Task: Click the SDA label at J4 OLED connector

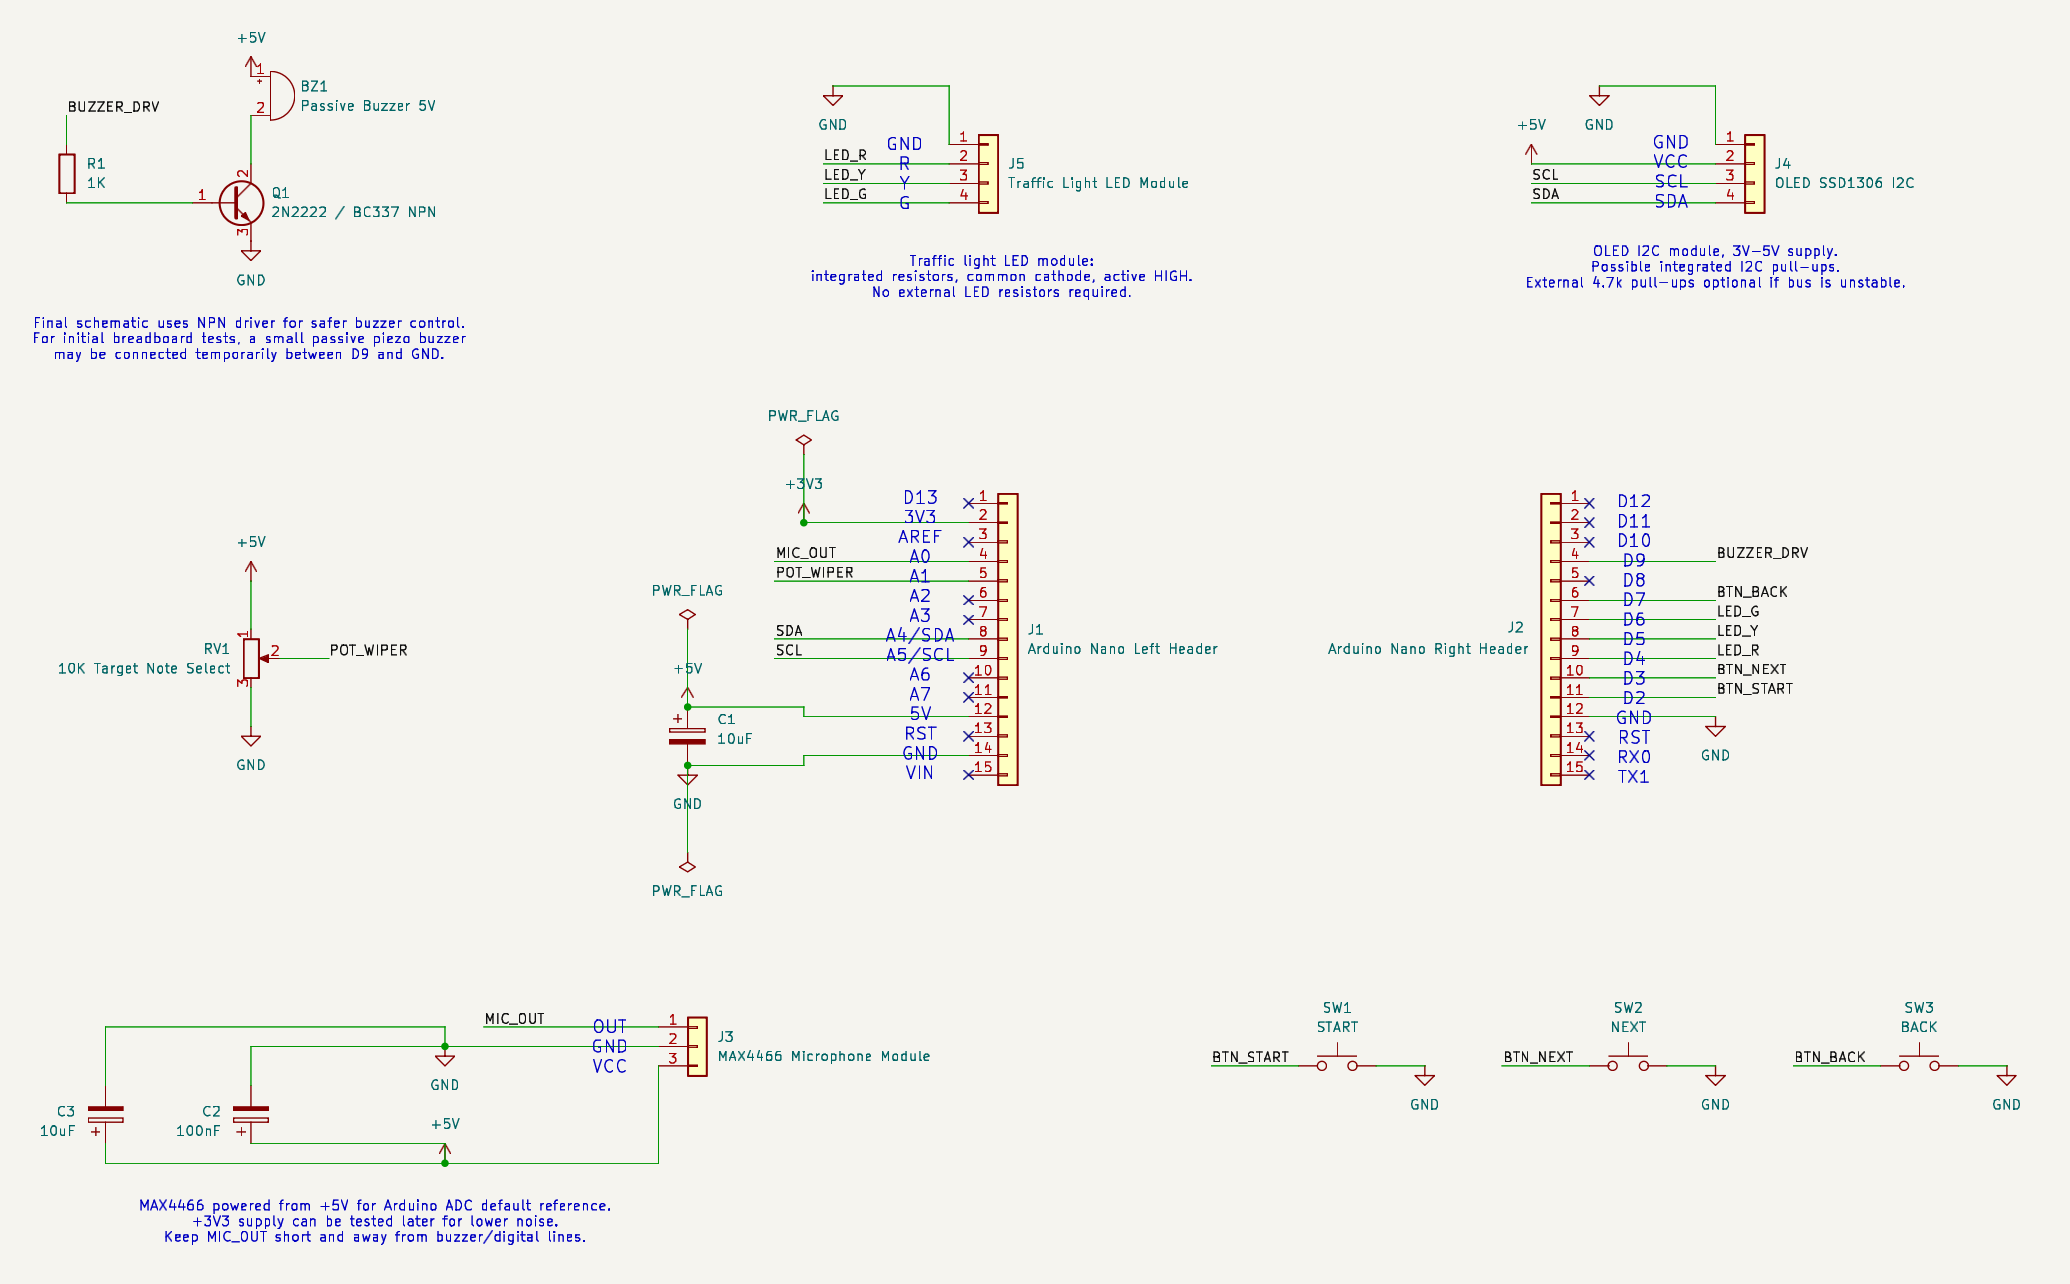Action: click(1545, 194)
